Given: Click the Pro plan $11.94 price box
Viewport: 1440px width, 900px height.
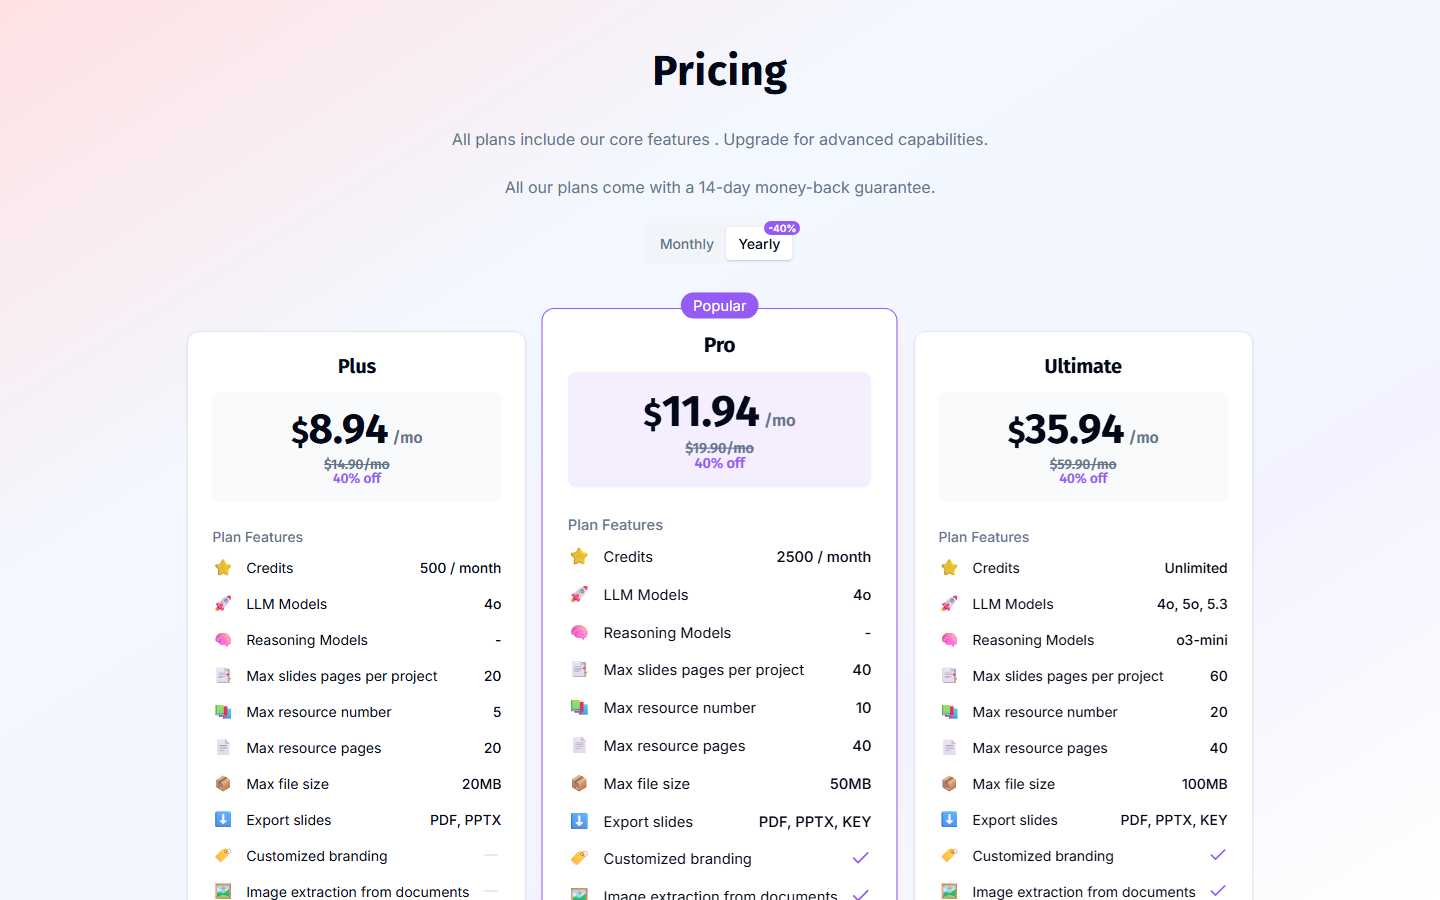Looking at the screenshot, I should coord(719,430).
